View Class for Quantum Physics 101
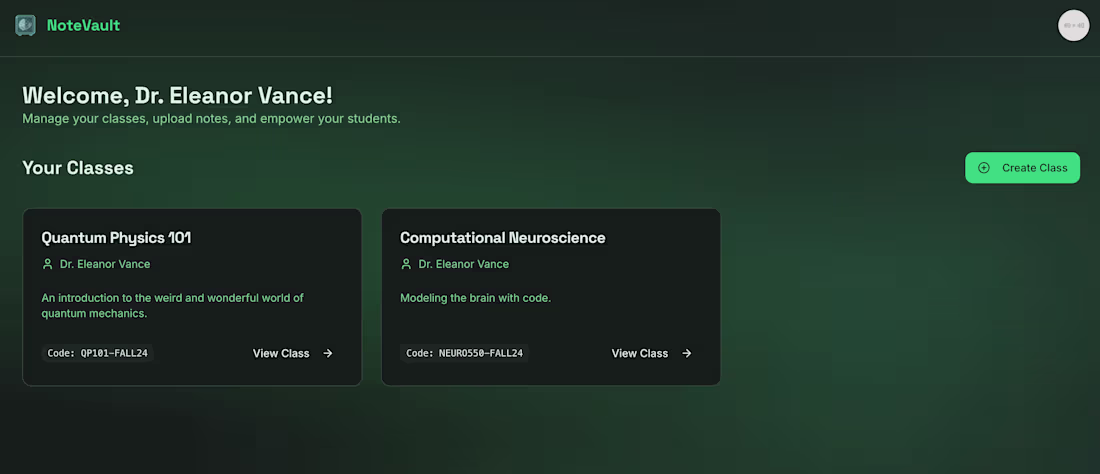 [293, 353]
